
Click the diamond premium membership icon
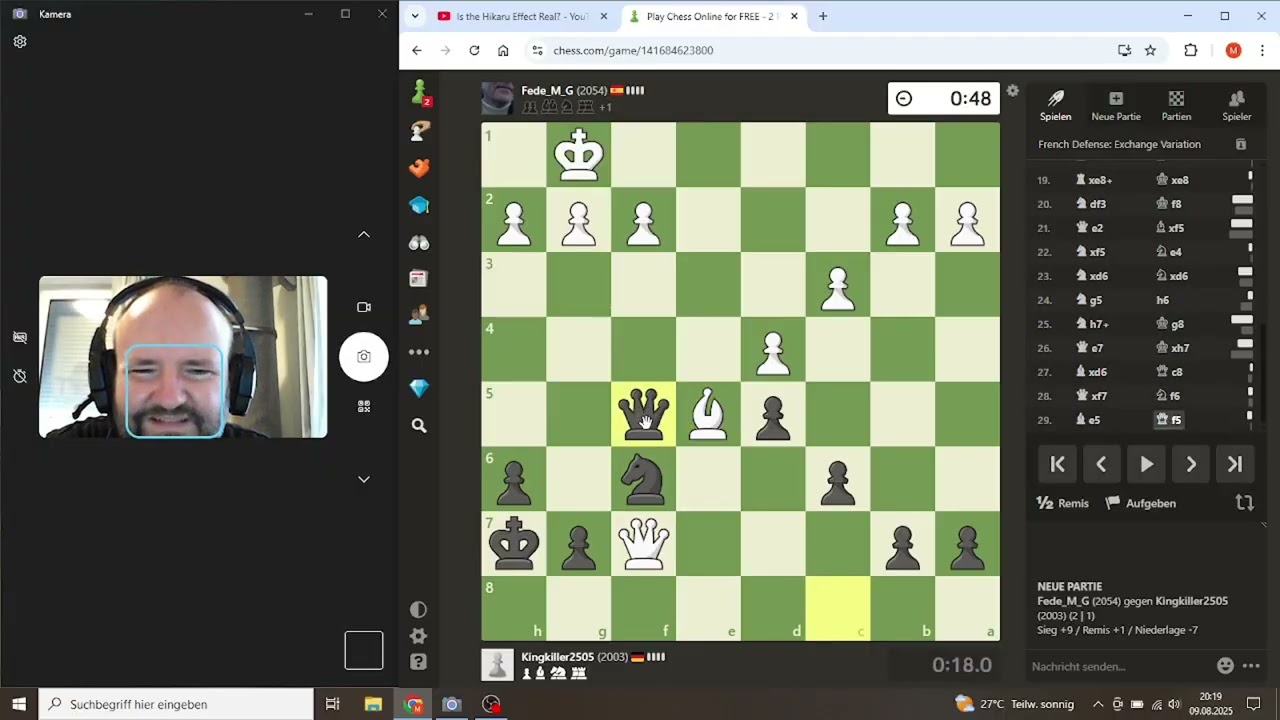[x=419, y=388]
